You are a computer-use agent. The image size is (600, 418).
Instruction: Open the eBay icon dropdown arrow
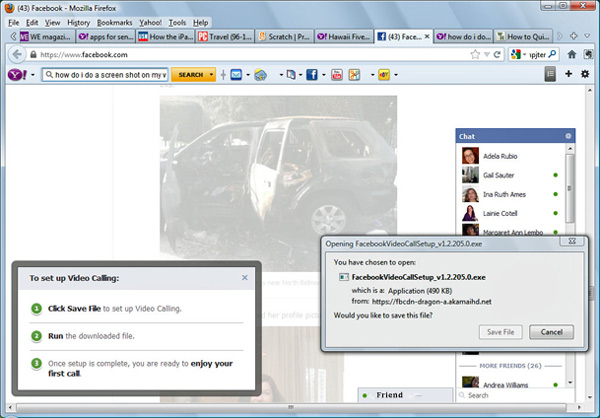pyautogui.click(x=395, y=75)
